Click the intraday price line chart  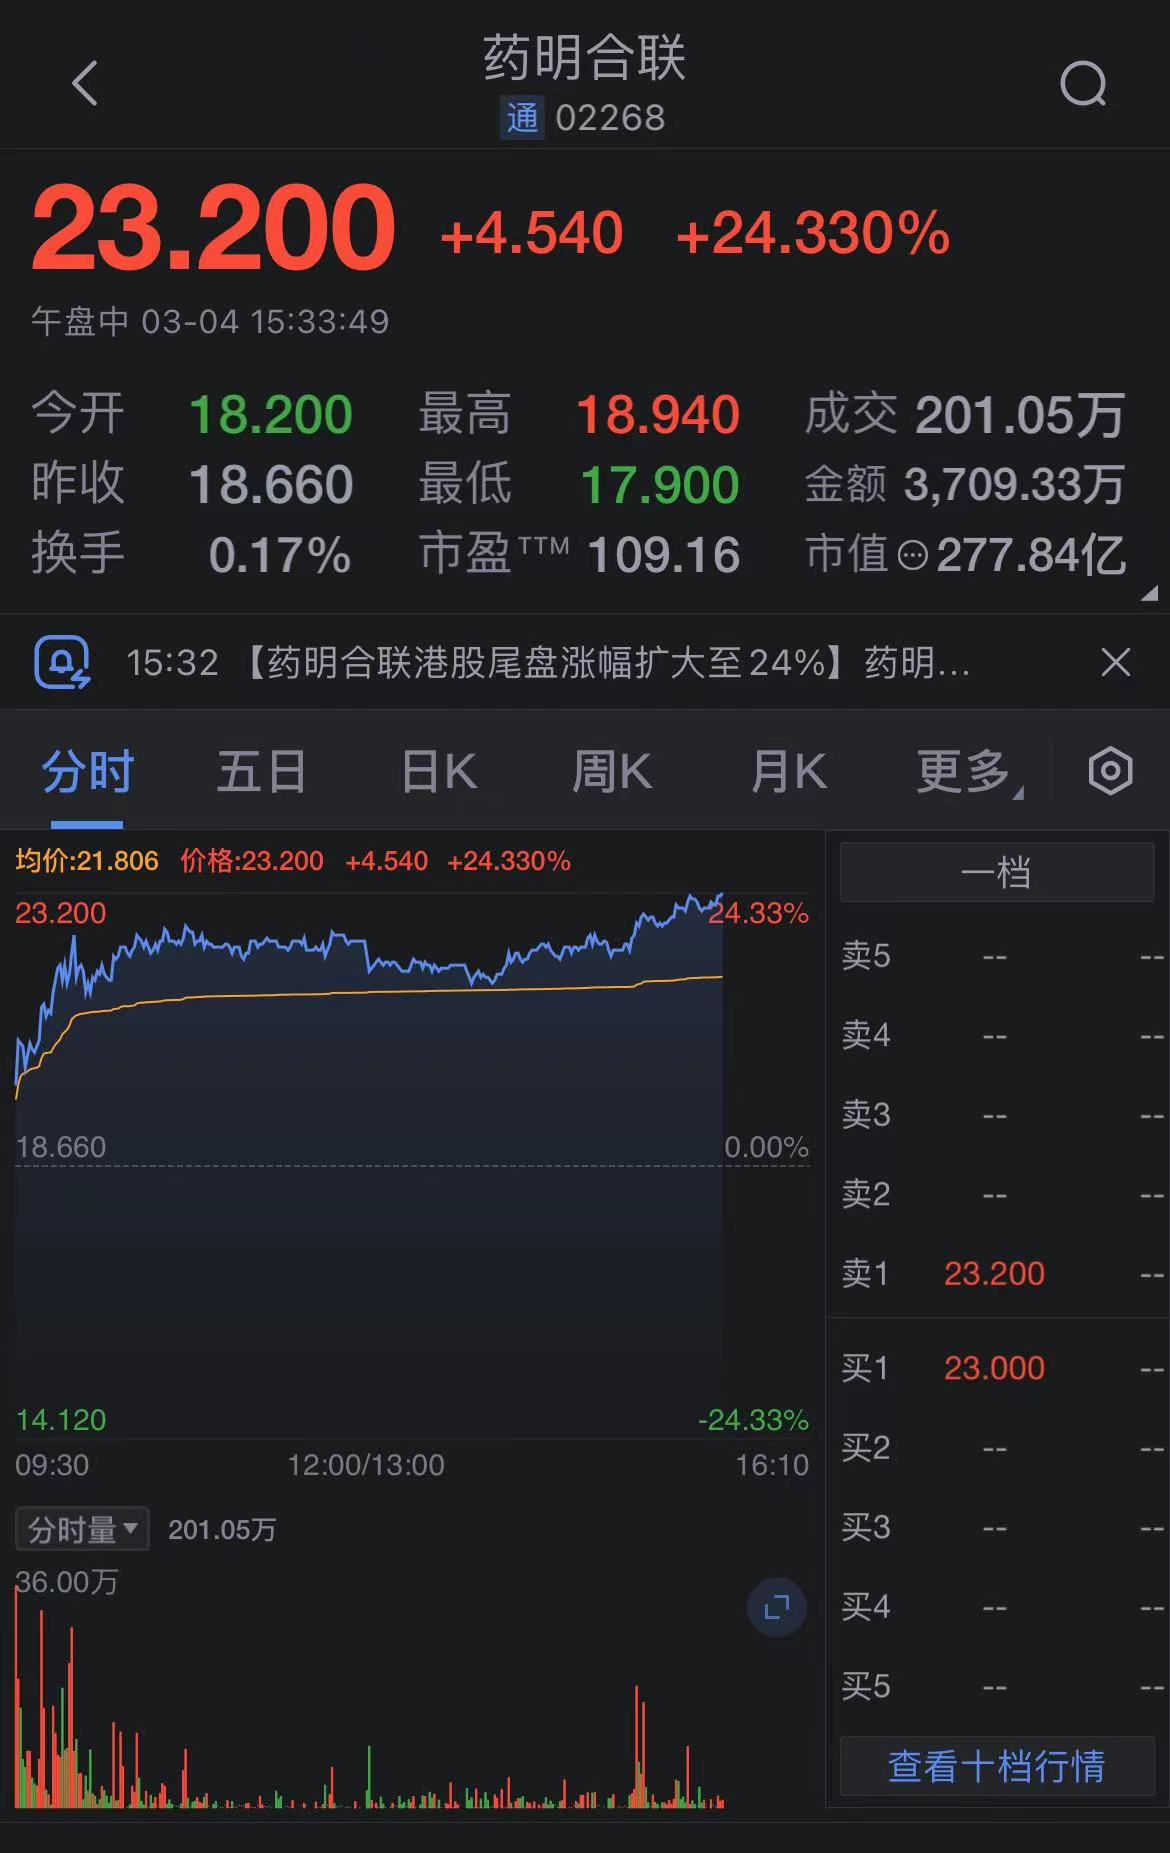pyautogui.click(x=412, y=1165)
